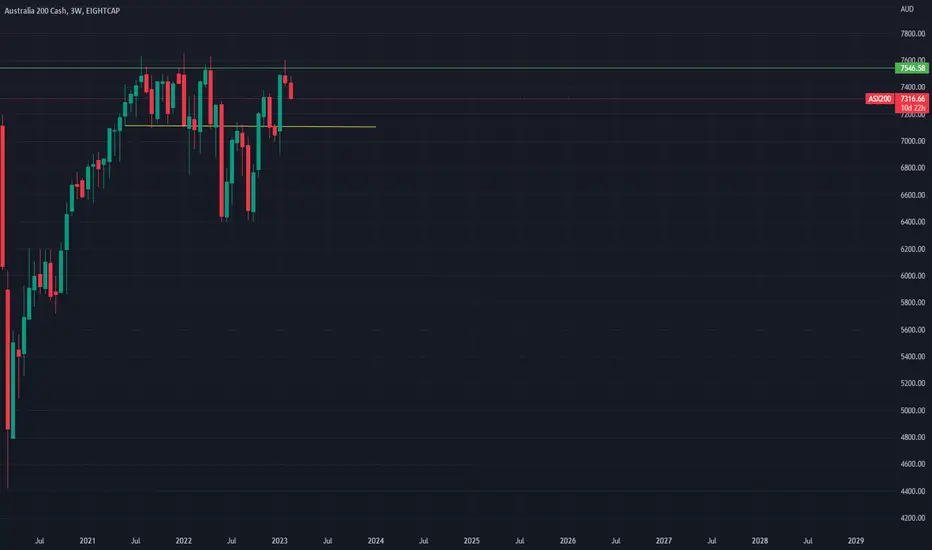Image resolution: width=932 pixels, height=550 pixels.
Task: Click the 4200.00 price scale label
Action: [x=913, y=518]
